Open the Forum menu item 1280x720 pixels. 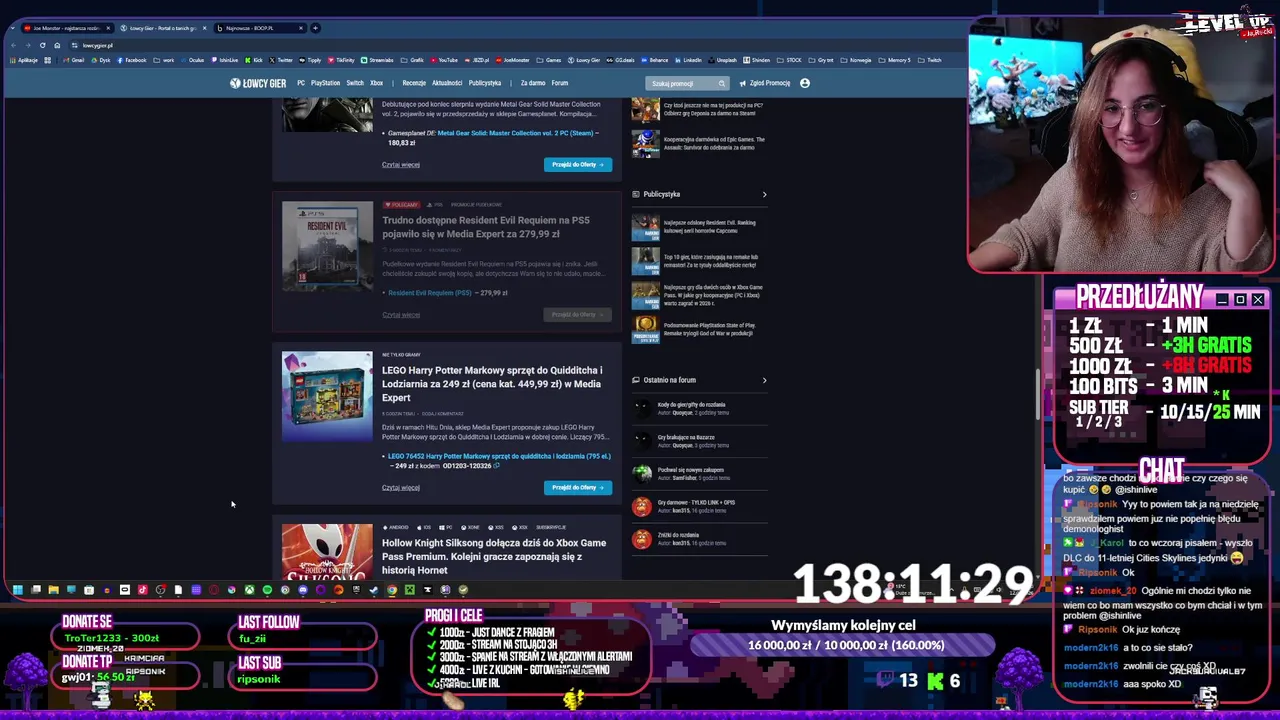(x=560, y=83)
